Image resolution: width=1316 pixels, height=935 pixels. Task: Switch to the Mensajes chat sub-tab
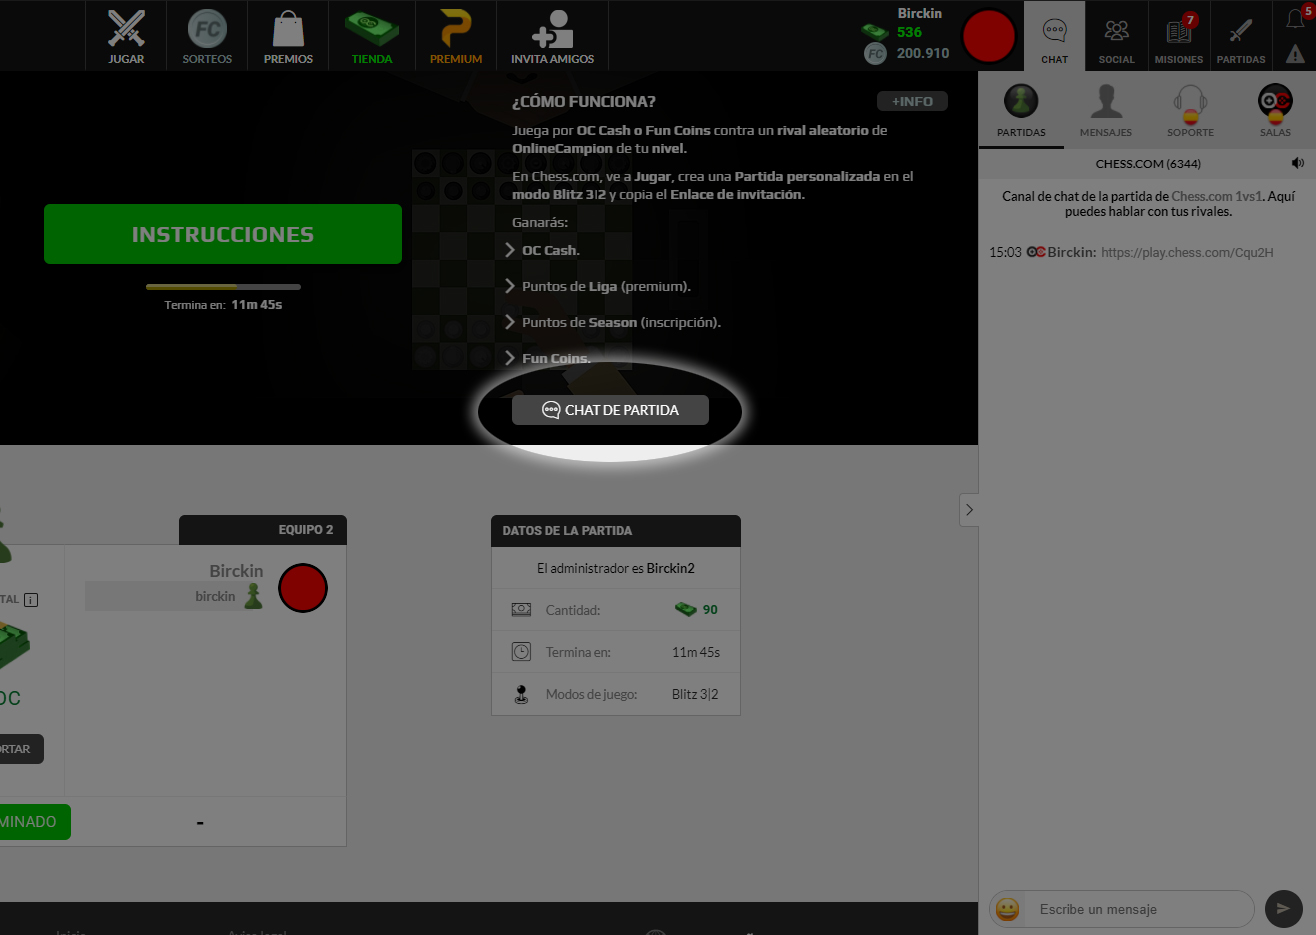pyautogui.click(x=1106, y=111)
